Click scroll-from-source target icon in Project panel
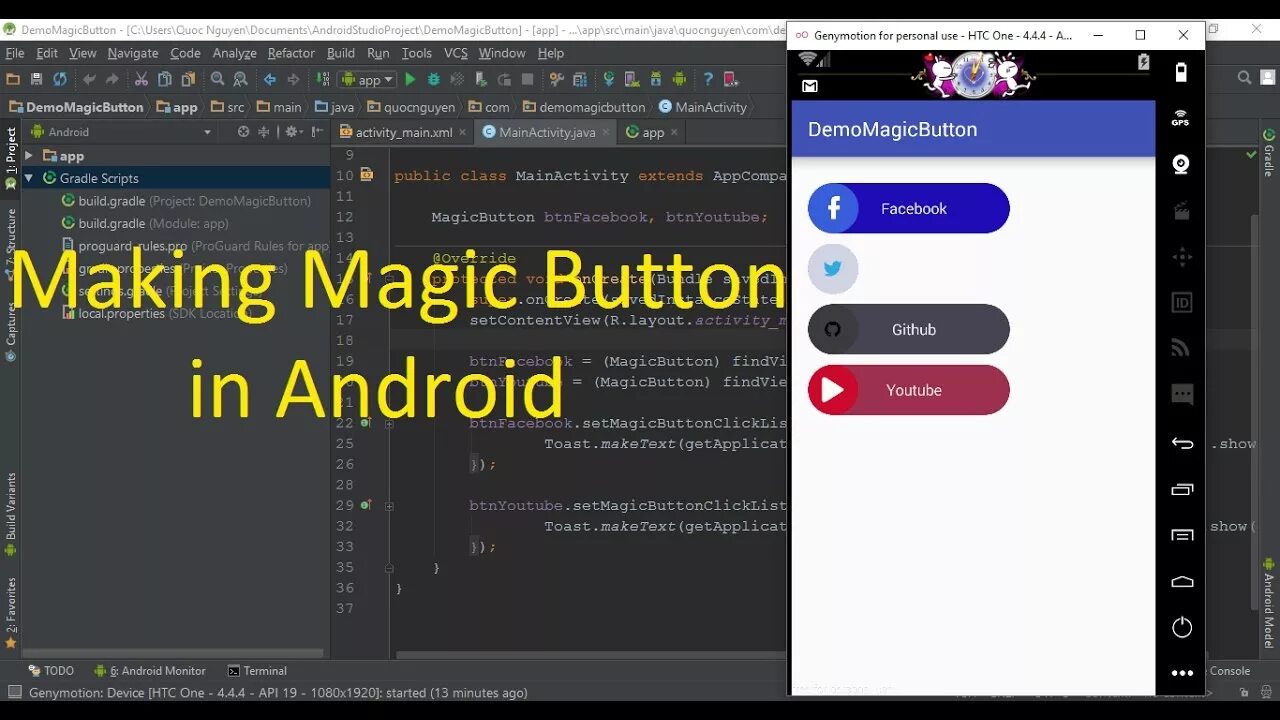 pos(243,131)
